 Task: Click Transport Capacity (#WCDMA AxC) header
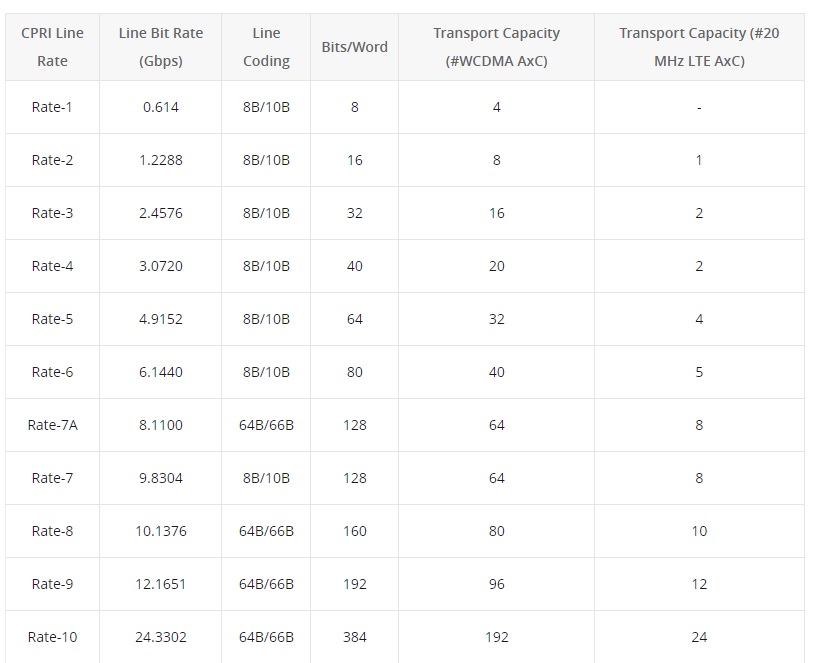tap(496, 47)
